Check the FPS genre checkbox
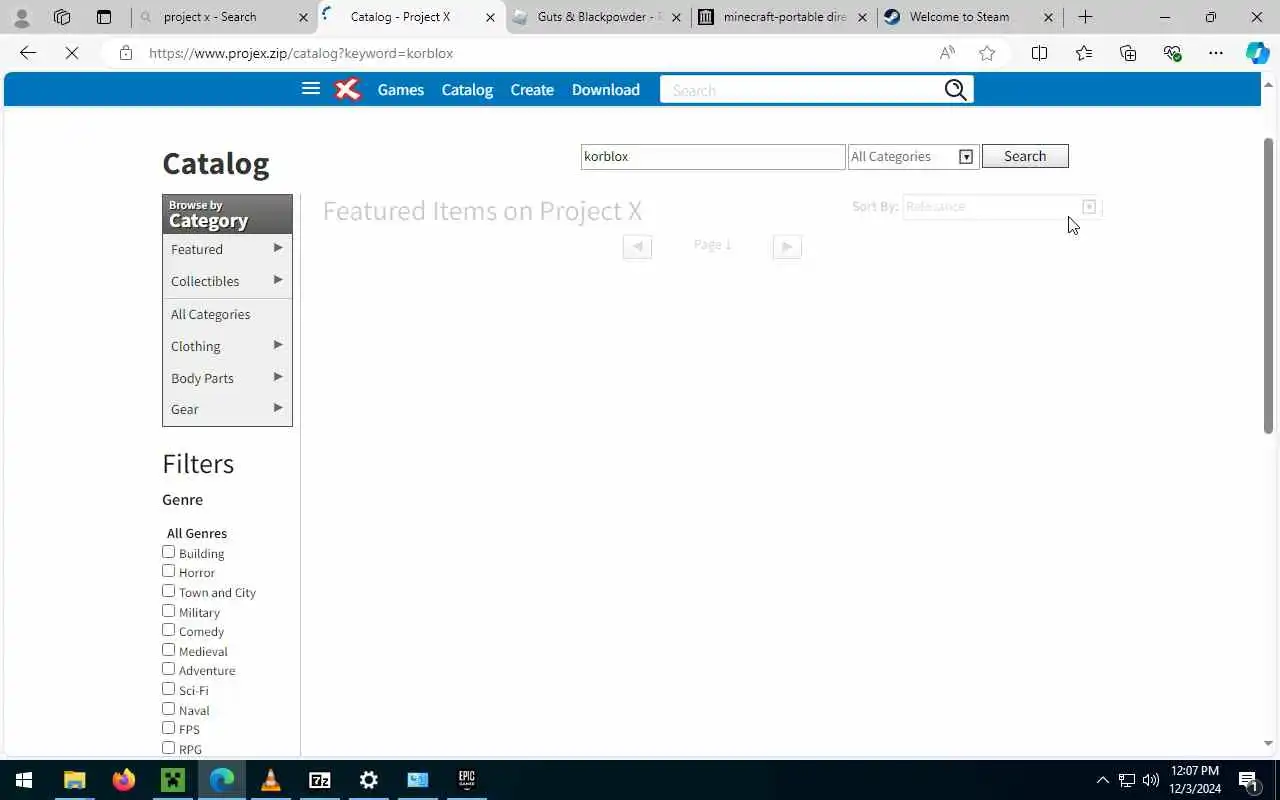 [168, 728]
